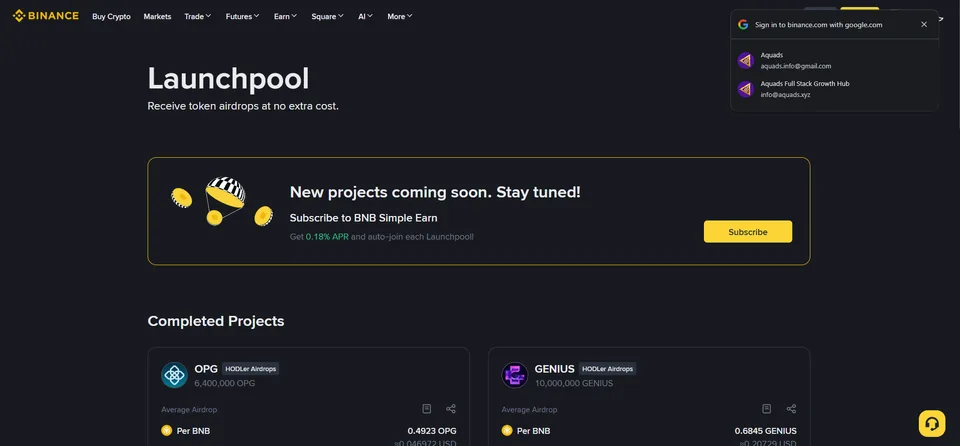The height and width of the screenshot is (446, 960).
Task: Click the GENIUS token logo
Action: [514, 375]
